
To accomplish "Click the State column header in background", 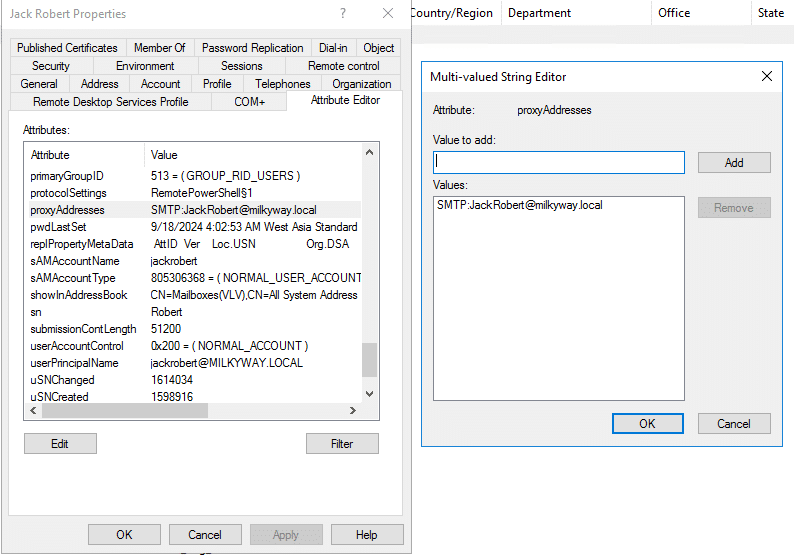I will [772, 13].
